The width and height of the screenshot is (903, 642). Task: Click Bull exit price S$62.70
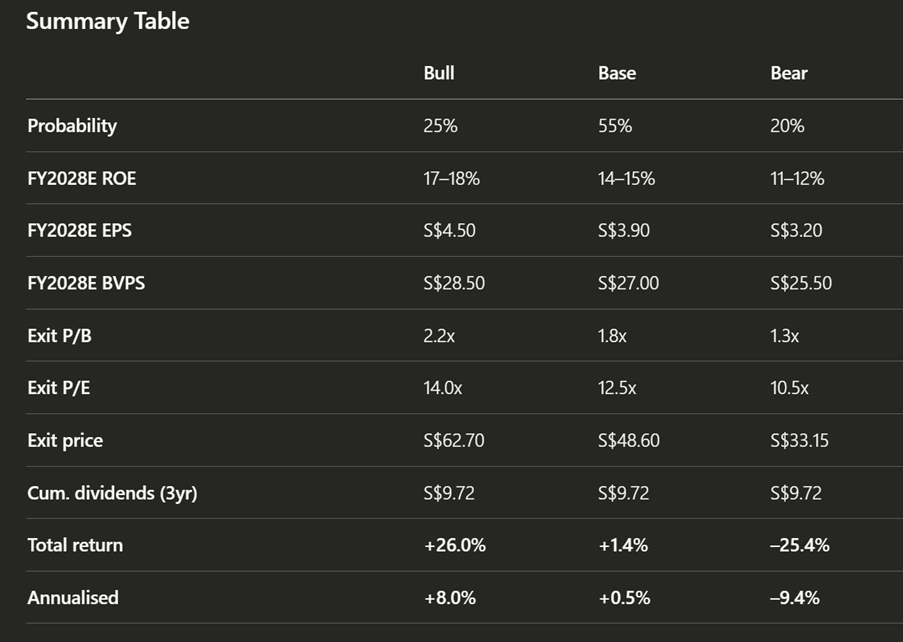[454, 440]
